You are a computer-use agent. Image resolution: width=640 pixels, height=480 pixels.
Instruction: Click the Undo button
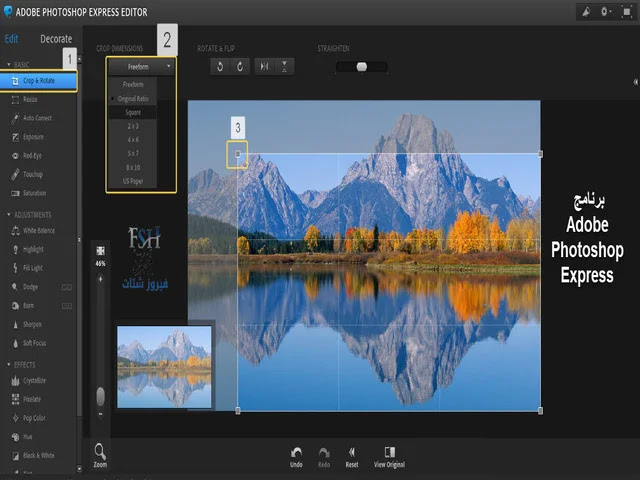point(296,457)
